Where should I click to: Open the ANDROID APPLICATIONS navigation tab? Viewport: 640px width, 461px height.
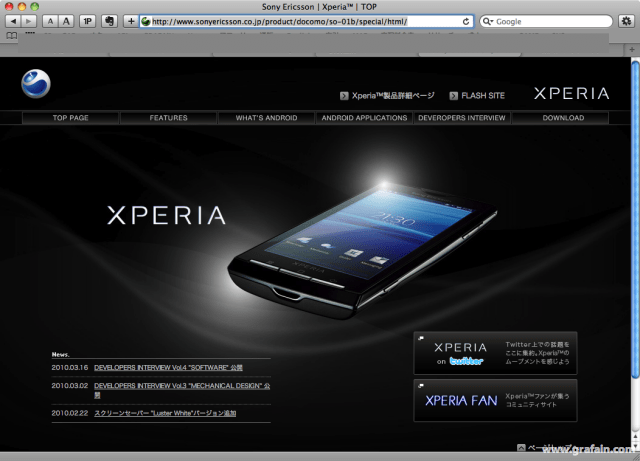[x=364, y=118]
